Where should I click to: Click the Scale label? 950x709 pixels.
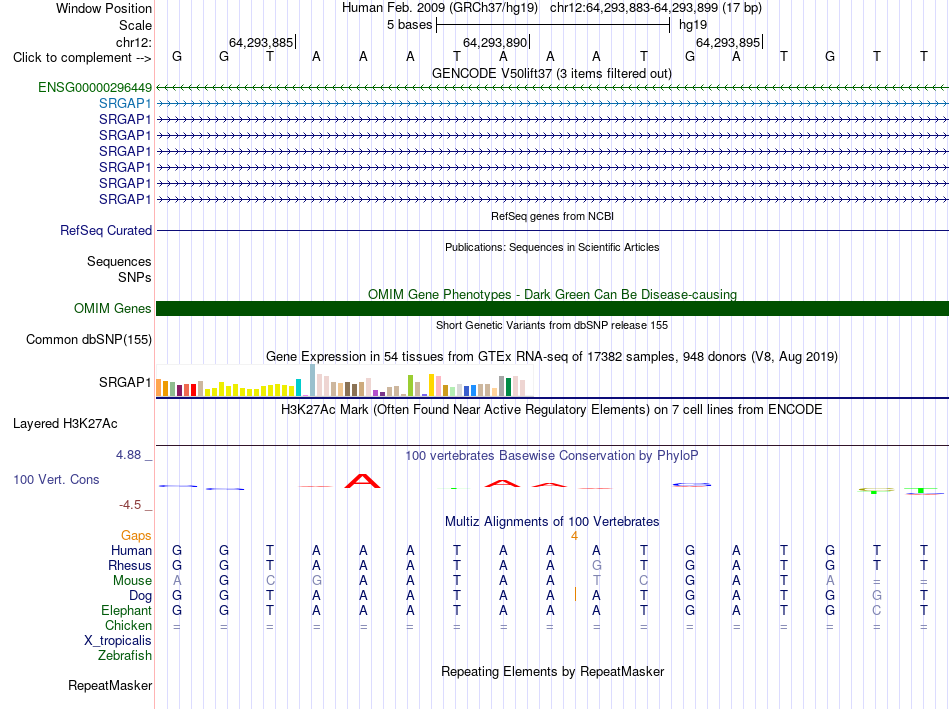tap(135, 25)
